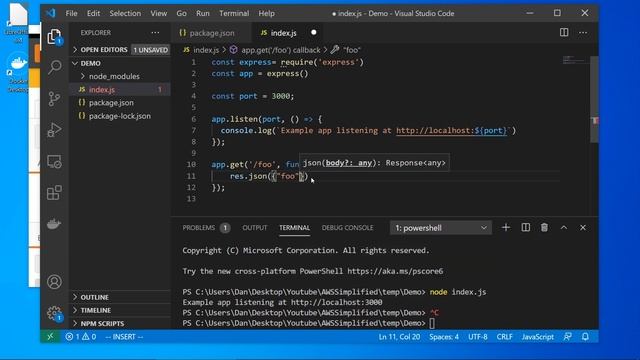Open the http://localhost link in code
640x360 pixels.
point(451,131)
